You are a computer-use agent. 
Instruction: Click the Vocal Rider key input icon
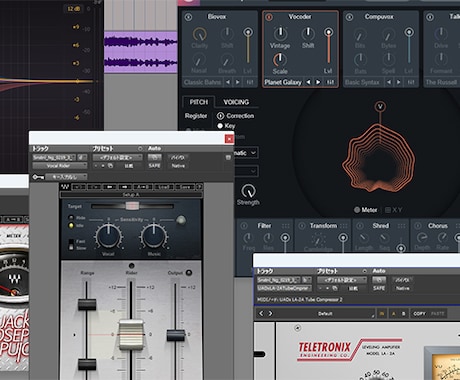[x=38, y=177]
